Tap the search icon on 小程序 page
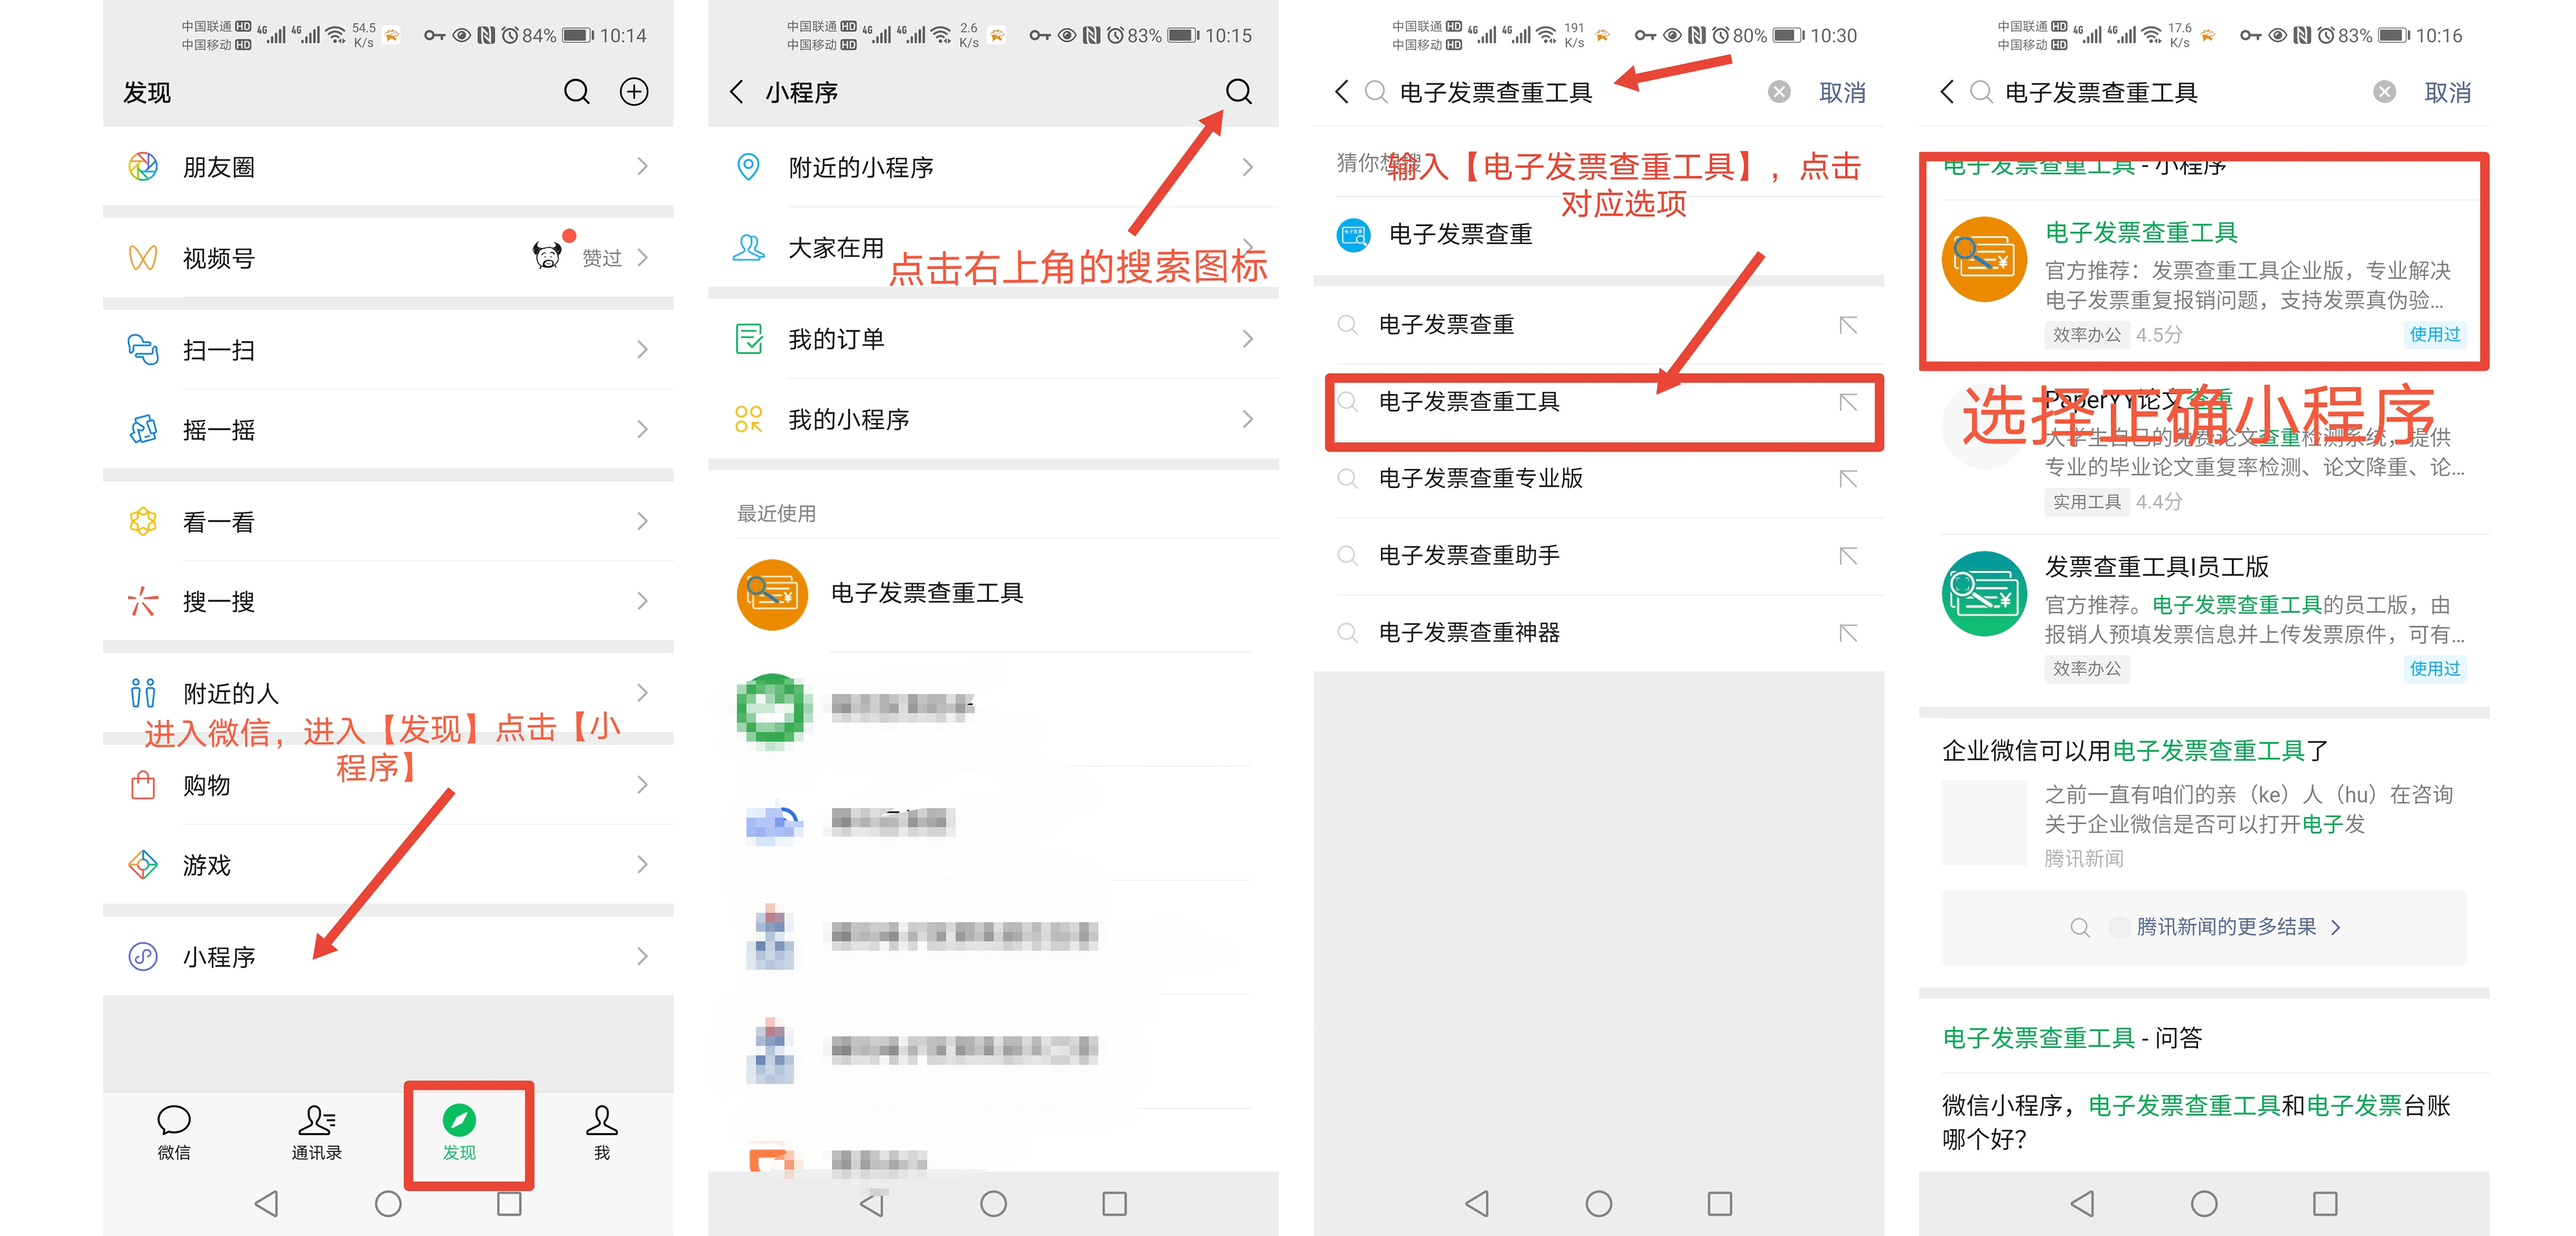Image resolution: width=2576 pixels, height=1236 pixels. coord(1238,92)
